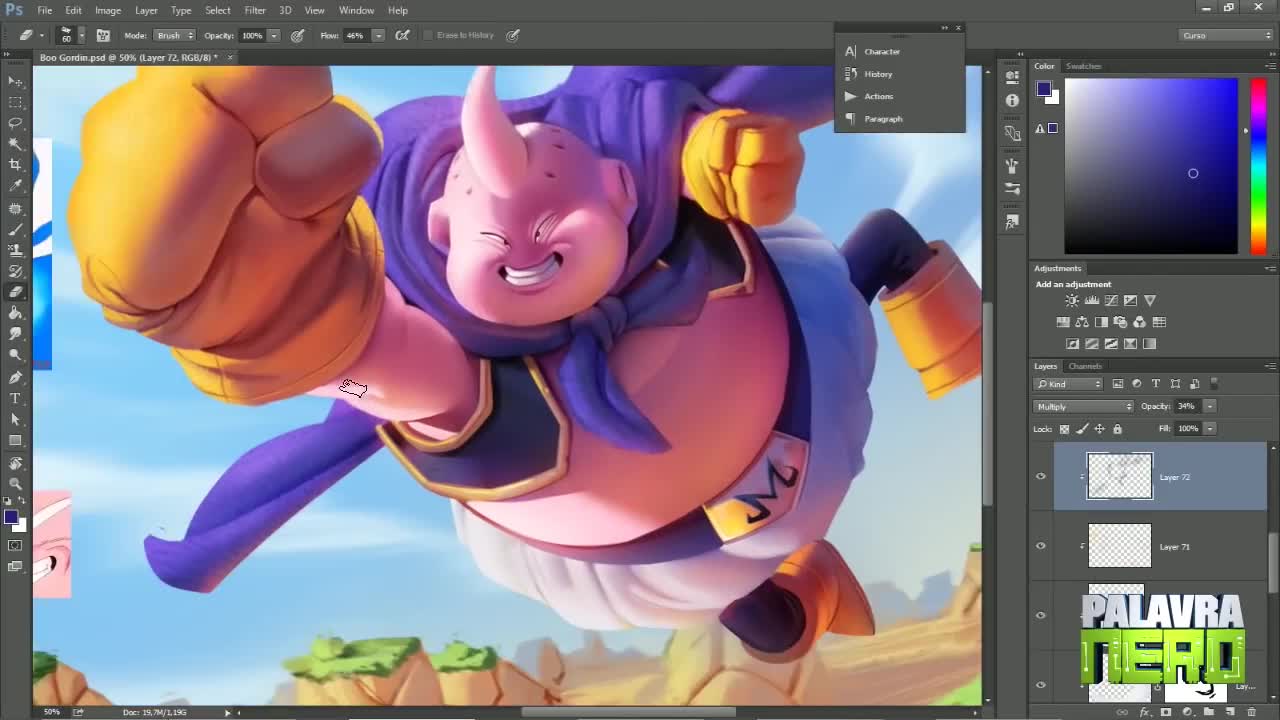Open layer Opacity 34% slider arrow
The image size is (1280, 720).
[1209, 406]
